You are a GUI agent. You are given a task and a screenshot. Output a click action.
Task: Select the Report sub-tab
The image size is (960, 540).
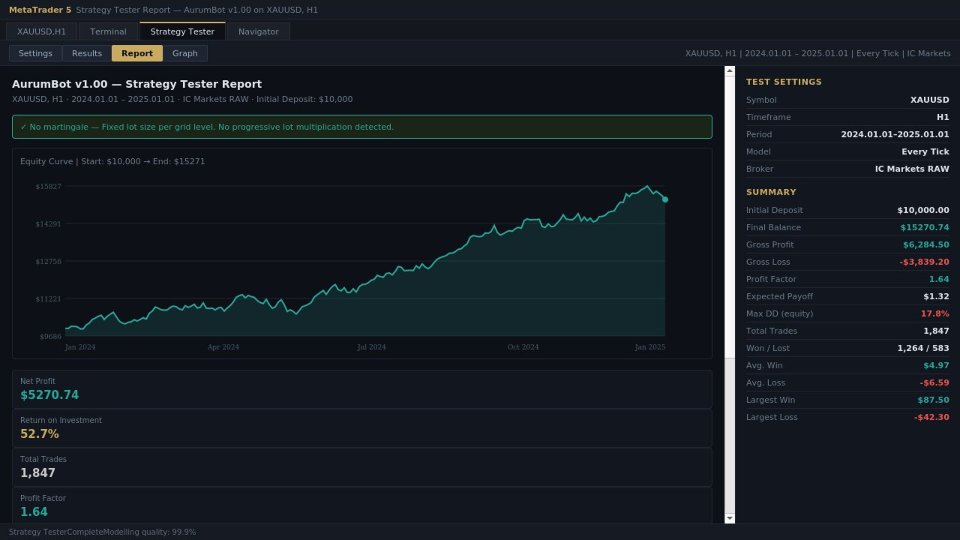click(x=137, y=53)
